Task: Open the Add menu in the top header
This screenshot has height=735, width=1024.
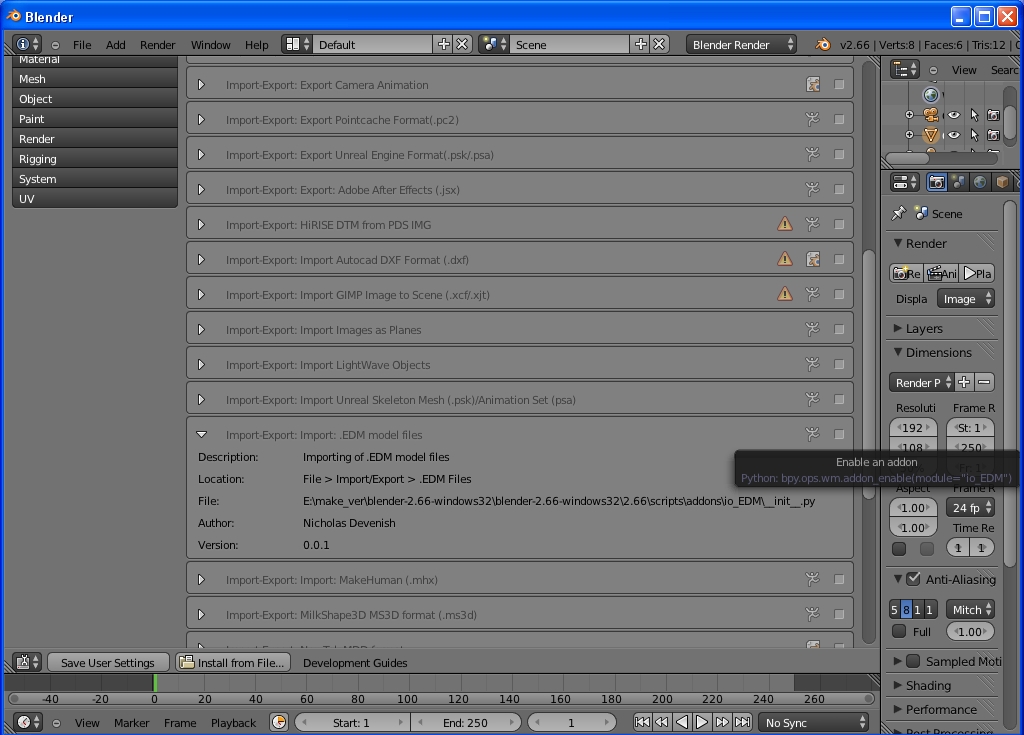Action: point(116,44)
